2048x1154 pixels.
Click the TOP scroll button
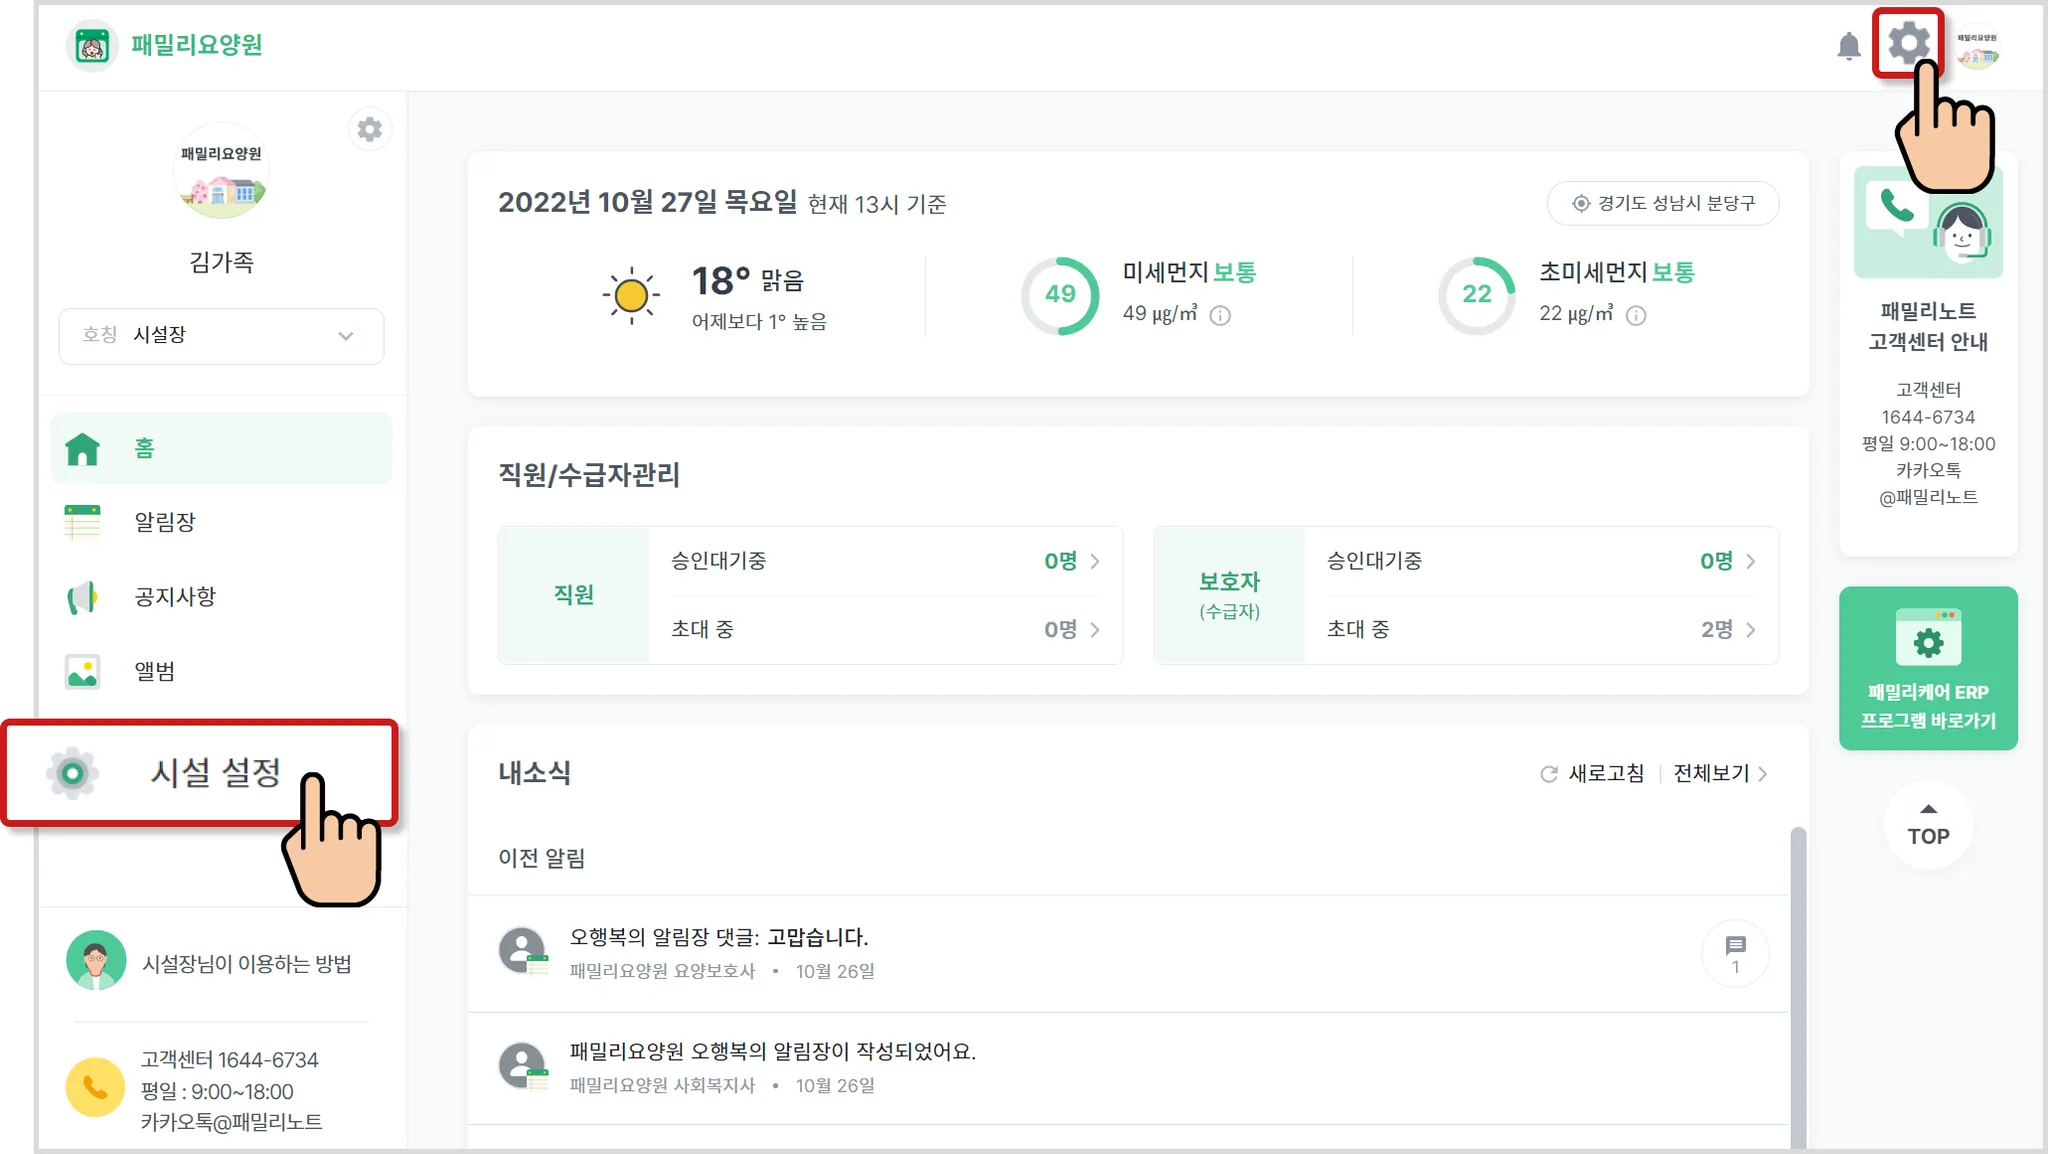coord(1927,826)
